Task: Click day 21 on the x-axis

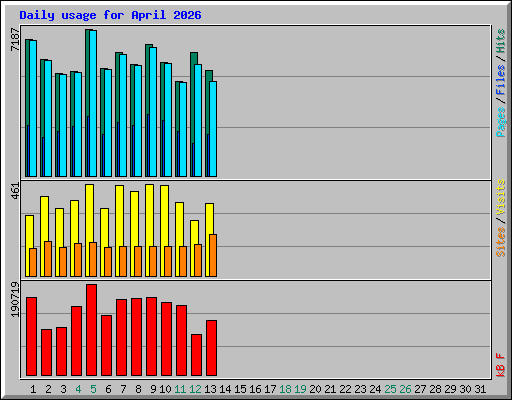Action: (x=330, y=389)
